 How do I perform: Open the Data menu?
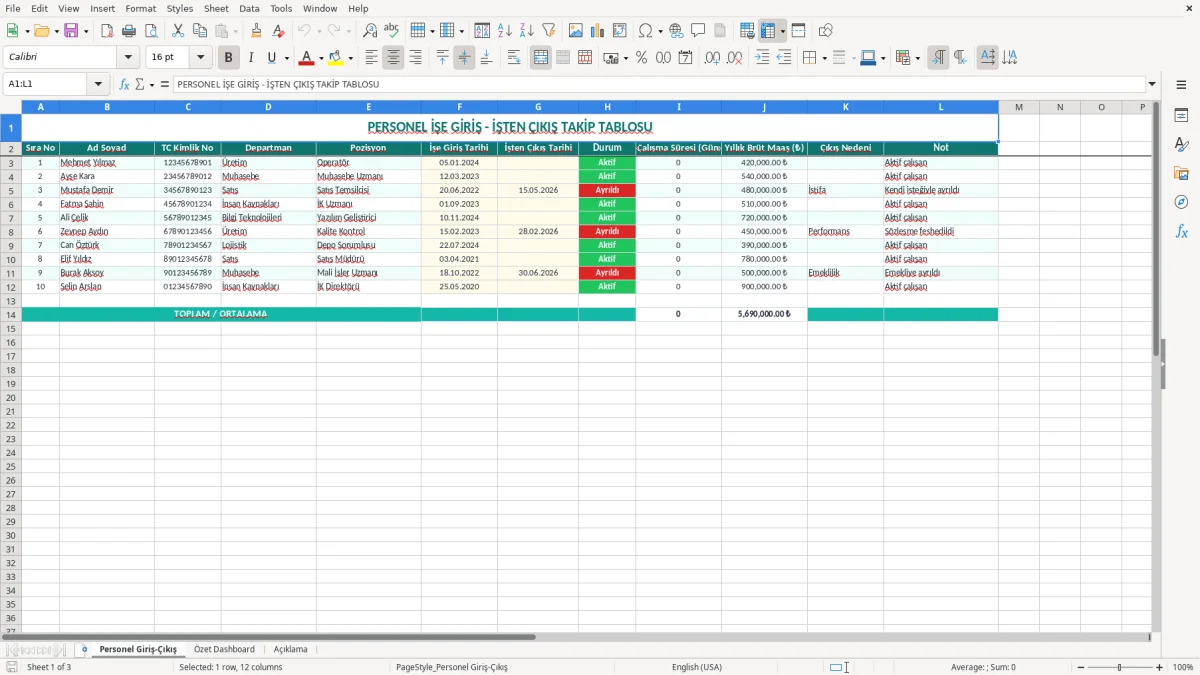click(x=249, y=8)
